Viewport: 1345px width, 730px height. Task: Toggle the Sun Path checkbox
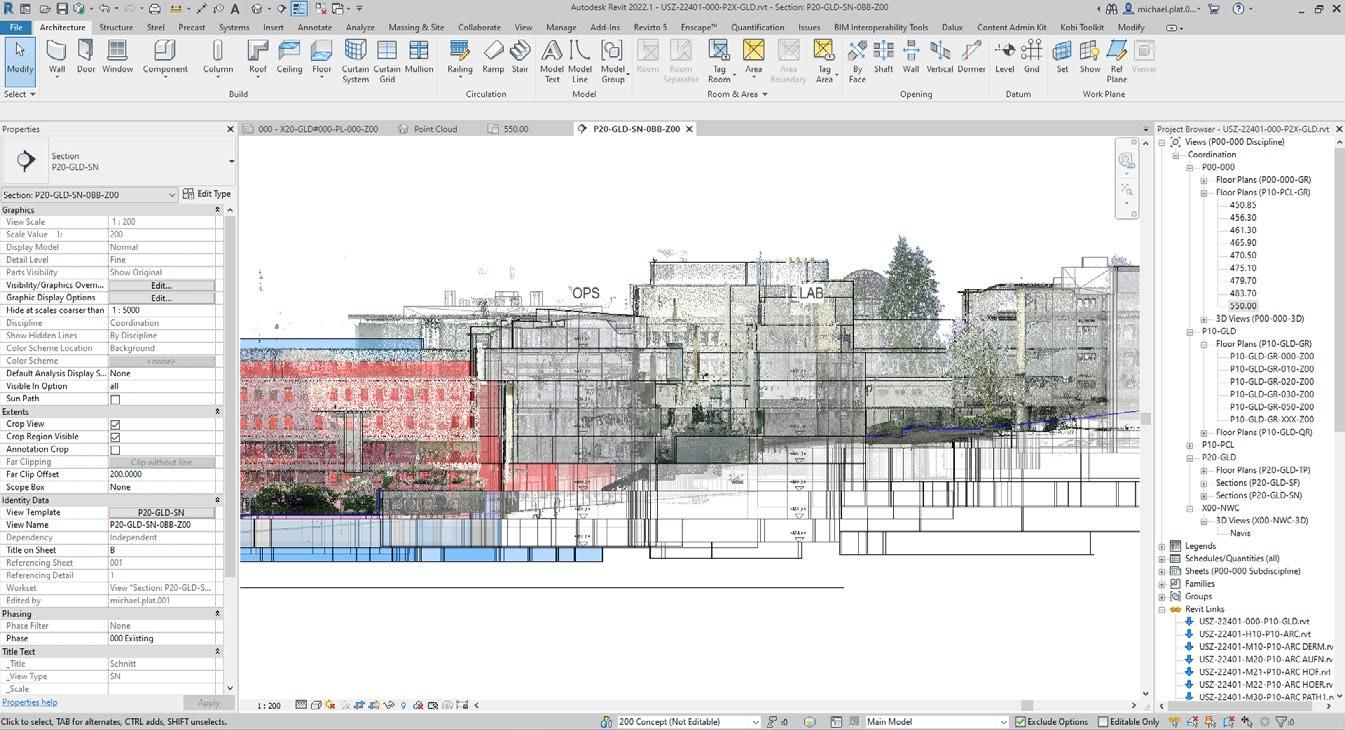115,399
